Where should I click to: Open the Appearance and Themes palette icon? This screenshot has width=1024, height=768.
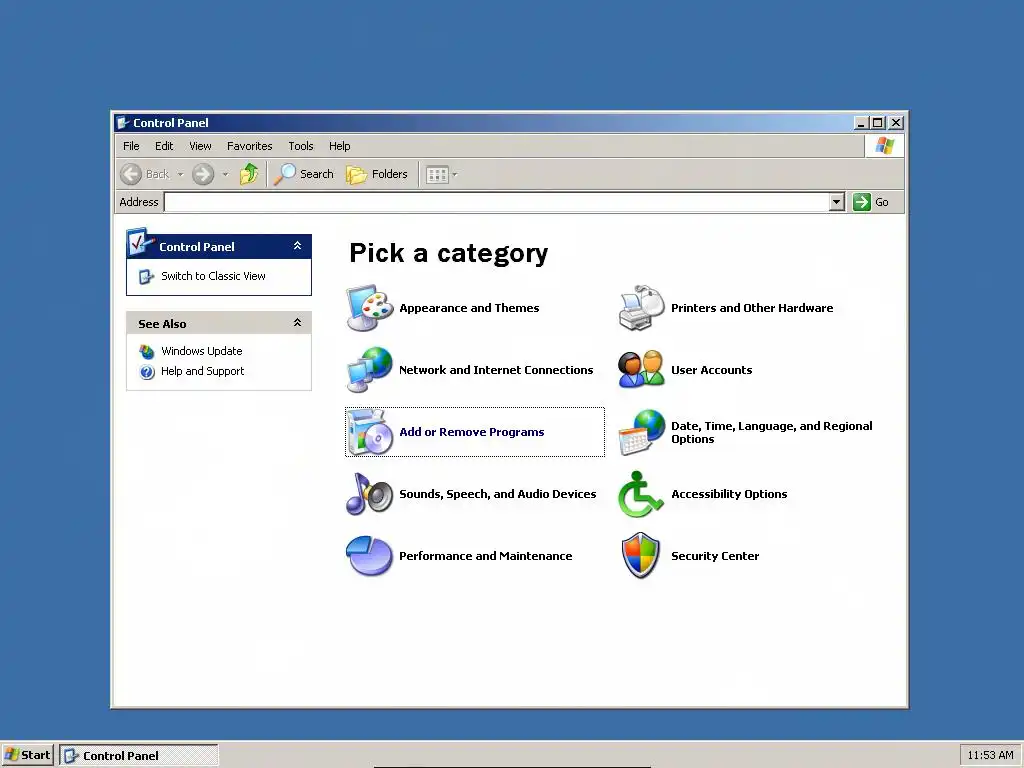pos(370,308)
